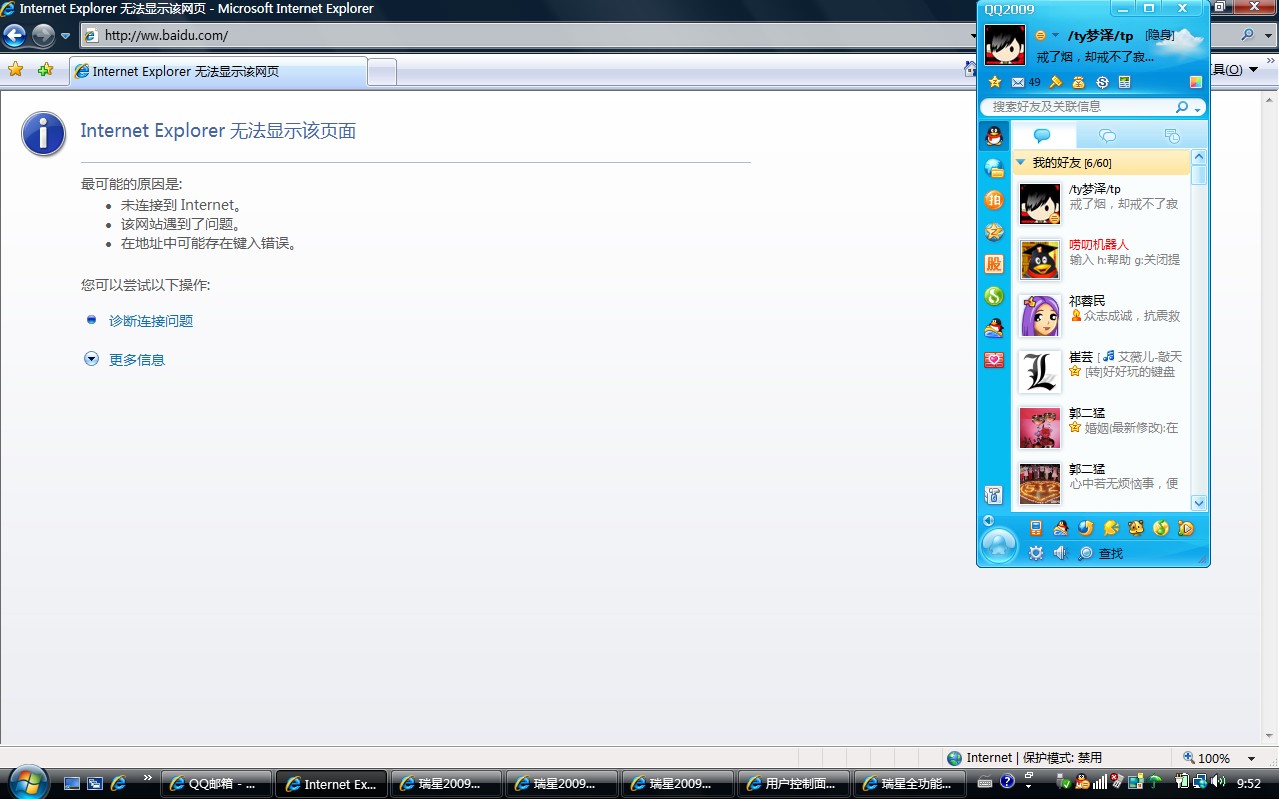Click Show Desktop quick launch icon
The image size is (1279, 799).
click(x=72, y=784)
